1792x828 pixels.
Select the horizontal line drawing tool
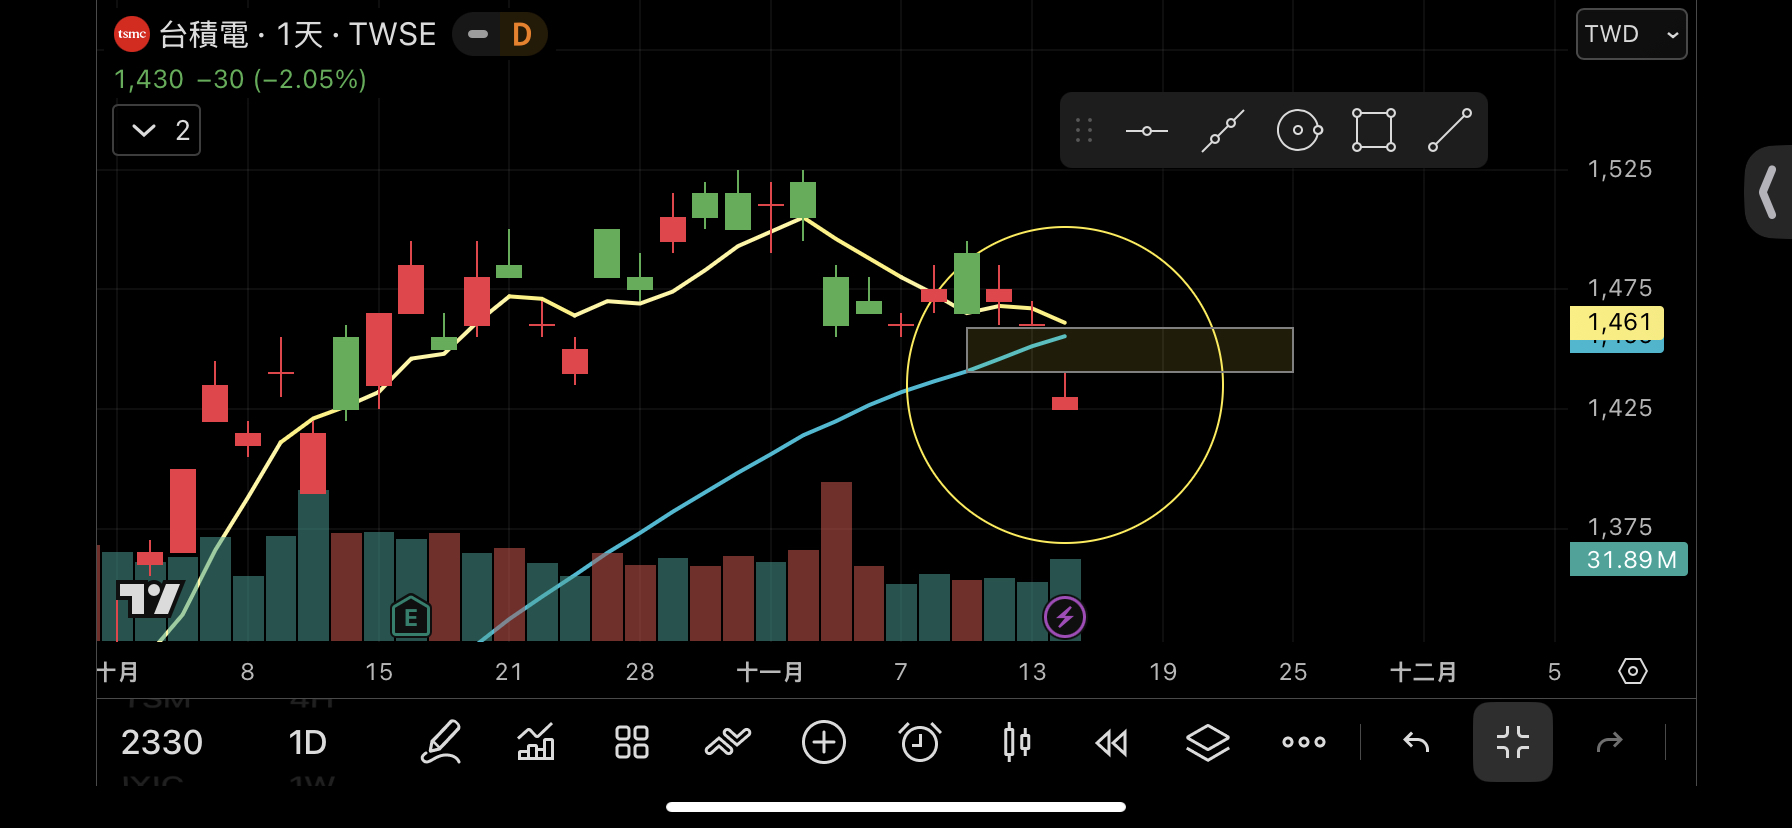point(1146,131)
